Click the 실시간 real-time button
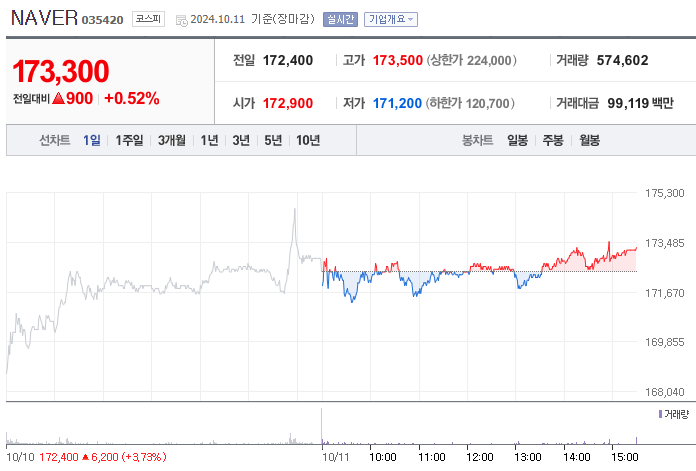This screenshot has width=696, height=471. coord(340,20)
